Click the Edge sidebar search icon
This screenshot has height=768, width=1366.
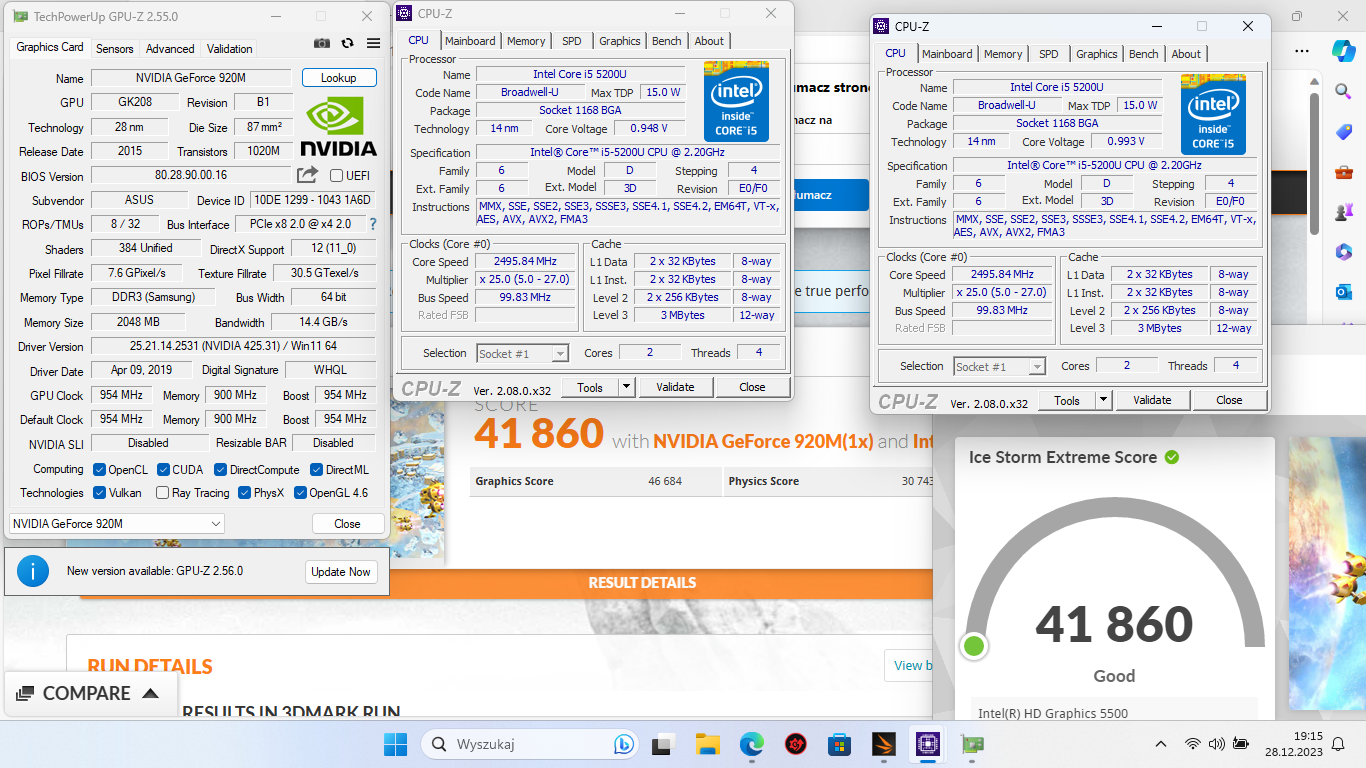[x=1343, y=91]
